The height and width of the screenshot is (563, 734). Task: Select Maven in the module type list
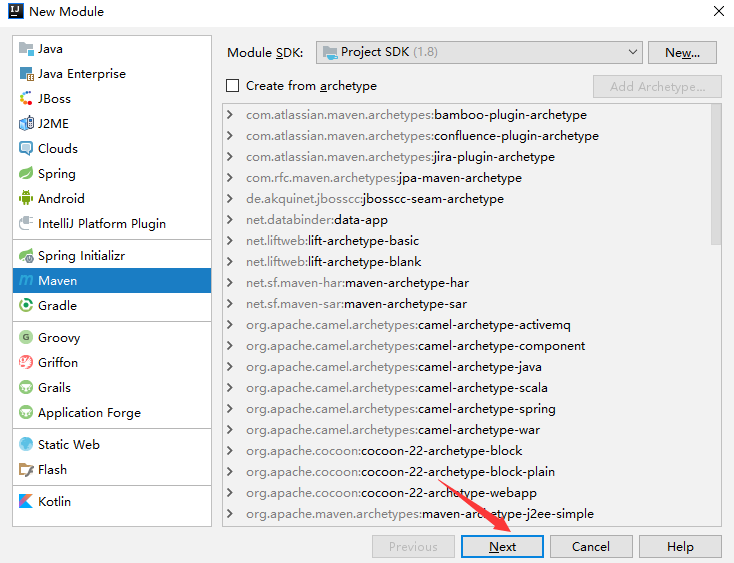(112, 281)
